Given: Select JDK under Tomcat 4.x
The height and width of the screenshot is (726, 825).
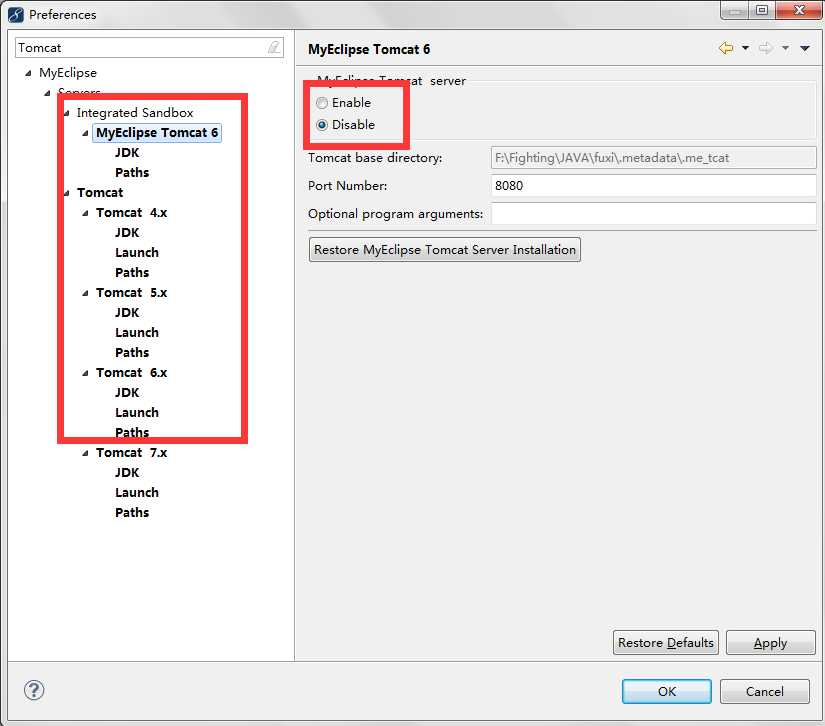Looking at the screenshot, I should [x=127, y=233].
